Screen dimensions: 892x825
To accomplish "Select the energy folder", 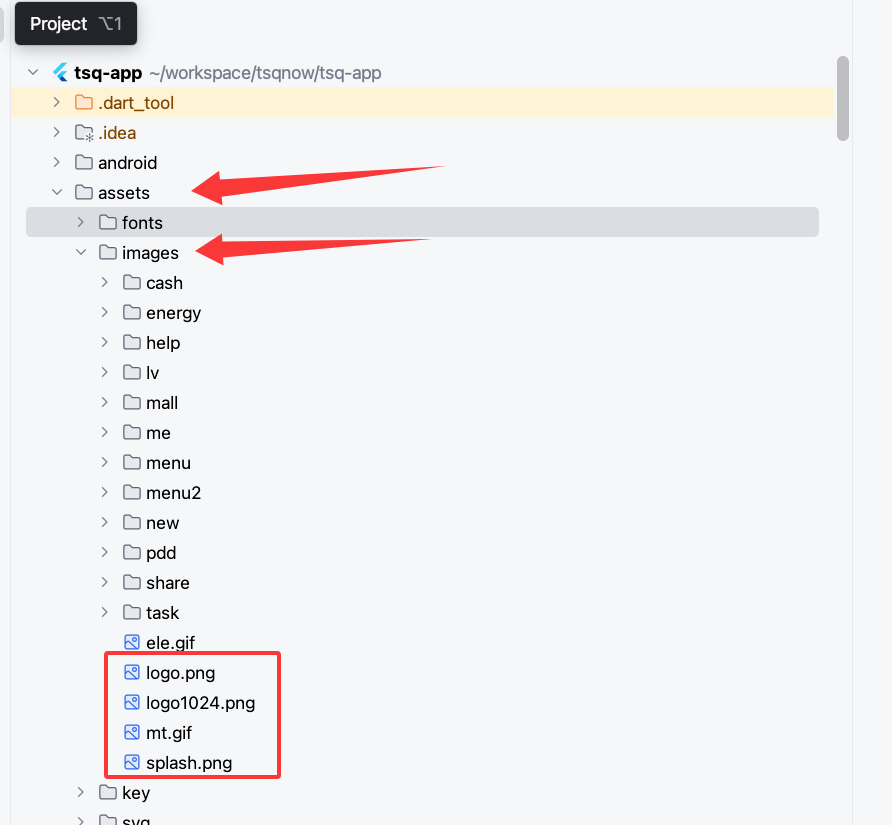I will click(x=173, y=313).
